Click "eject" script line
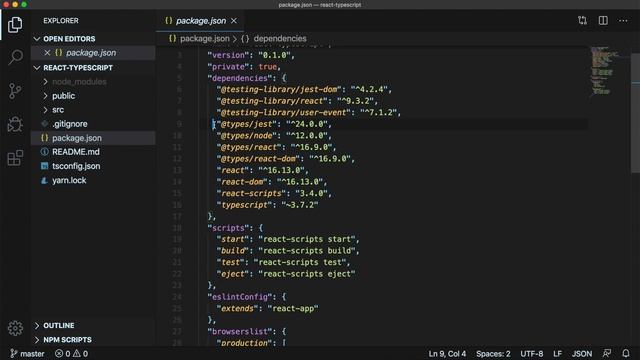 [x=286, y=274]
